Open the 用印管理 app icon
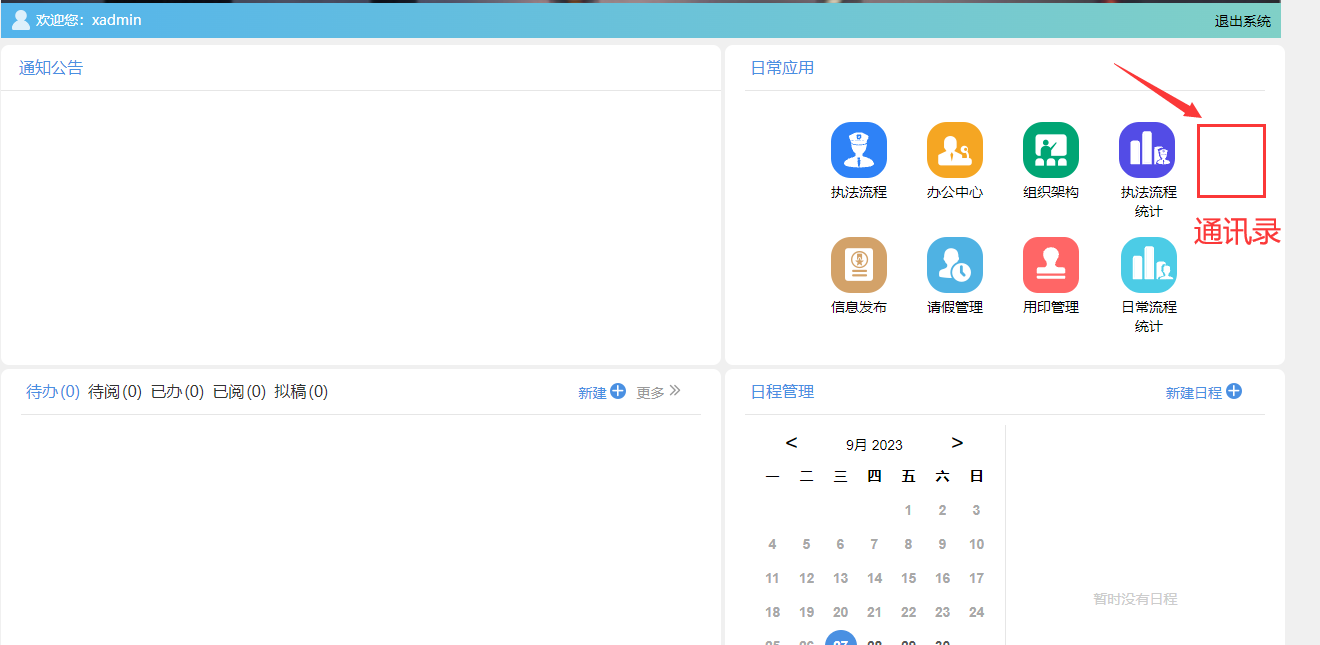Viewport: 1320px width, 645px height. [1050, 265]
